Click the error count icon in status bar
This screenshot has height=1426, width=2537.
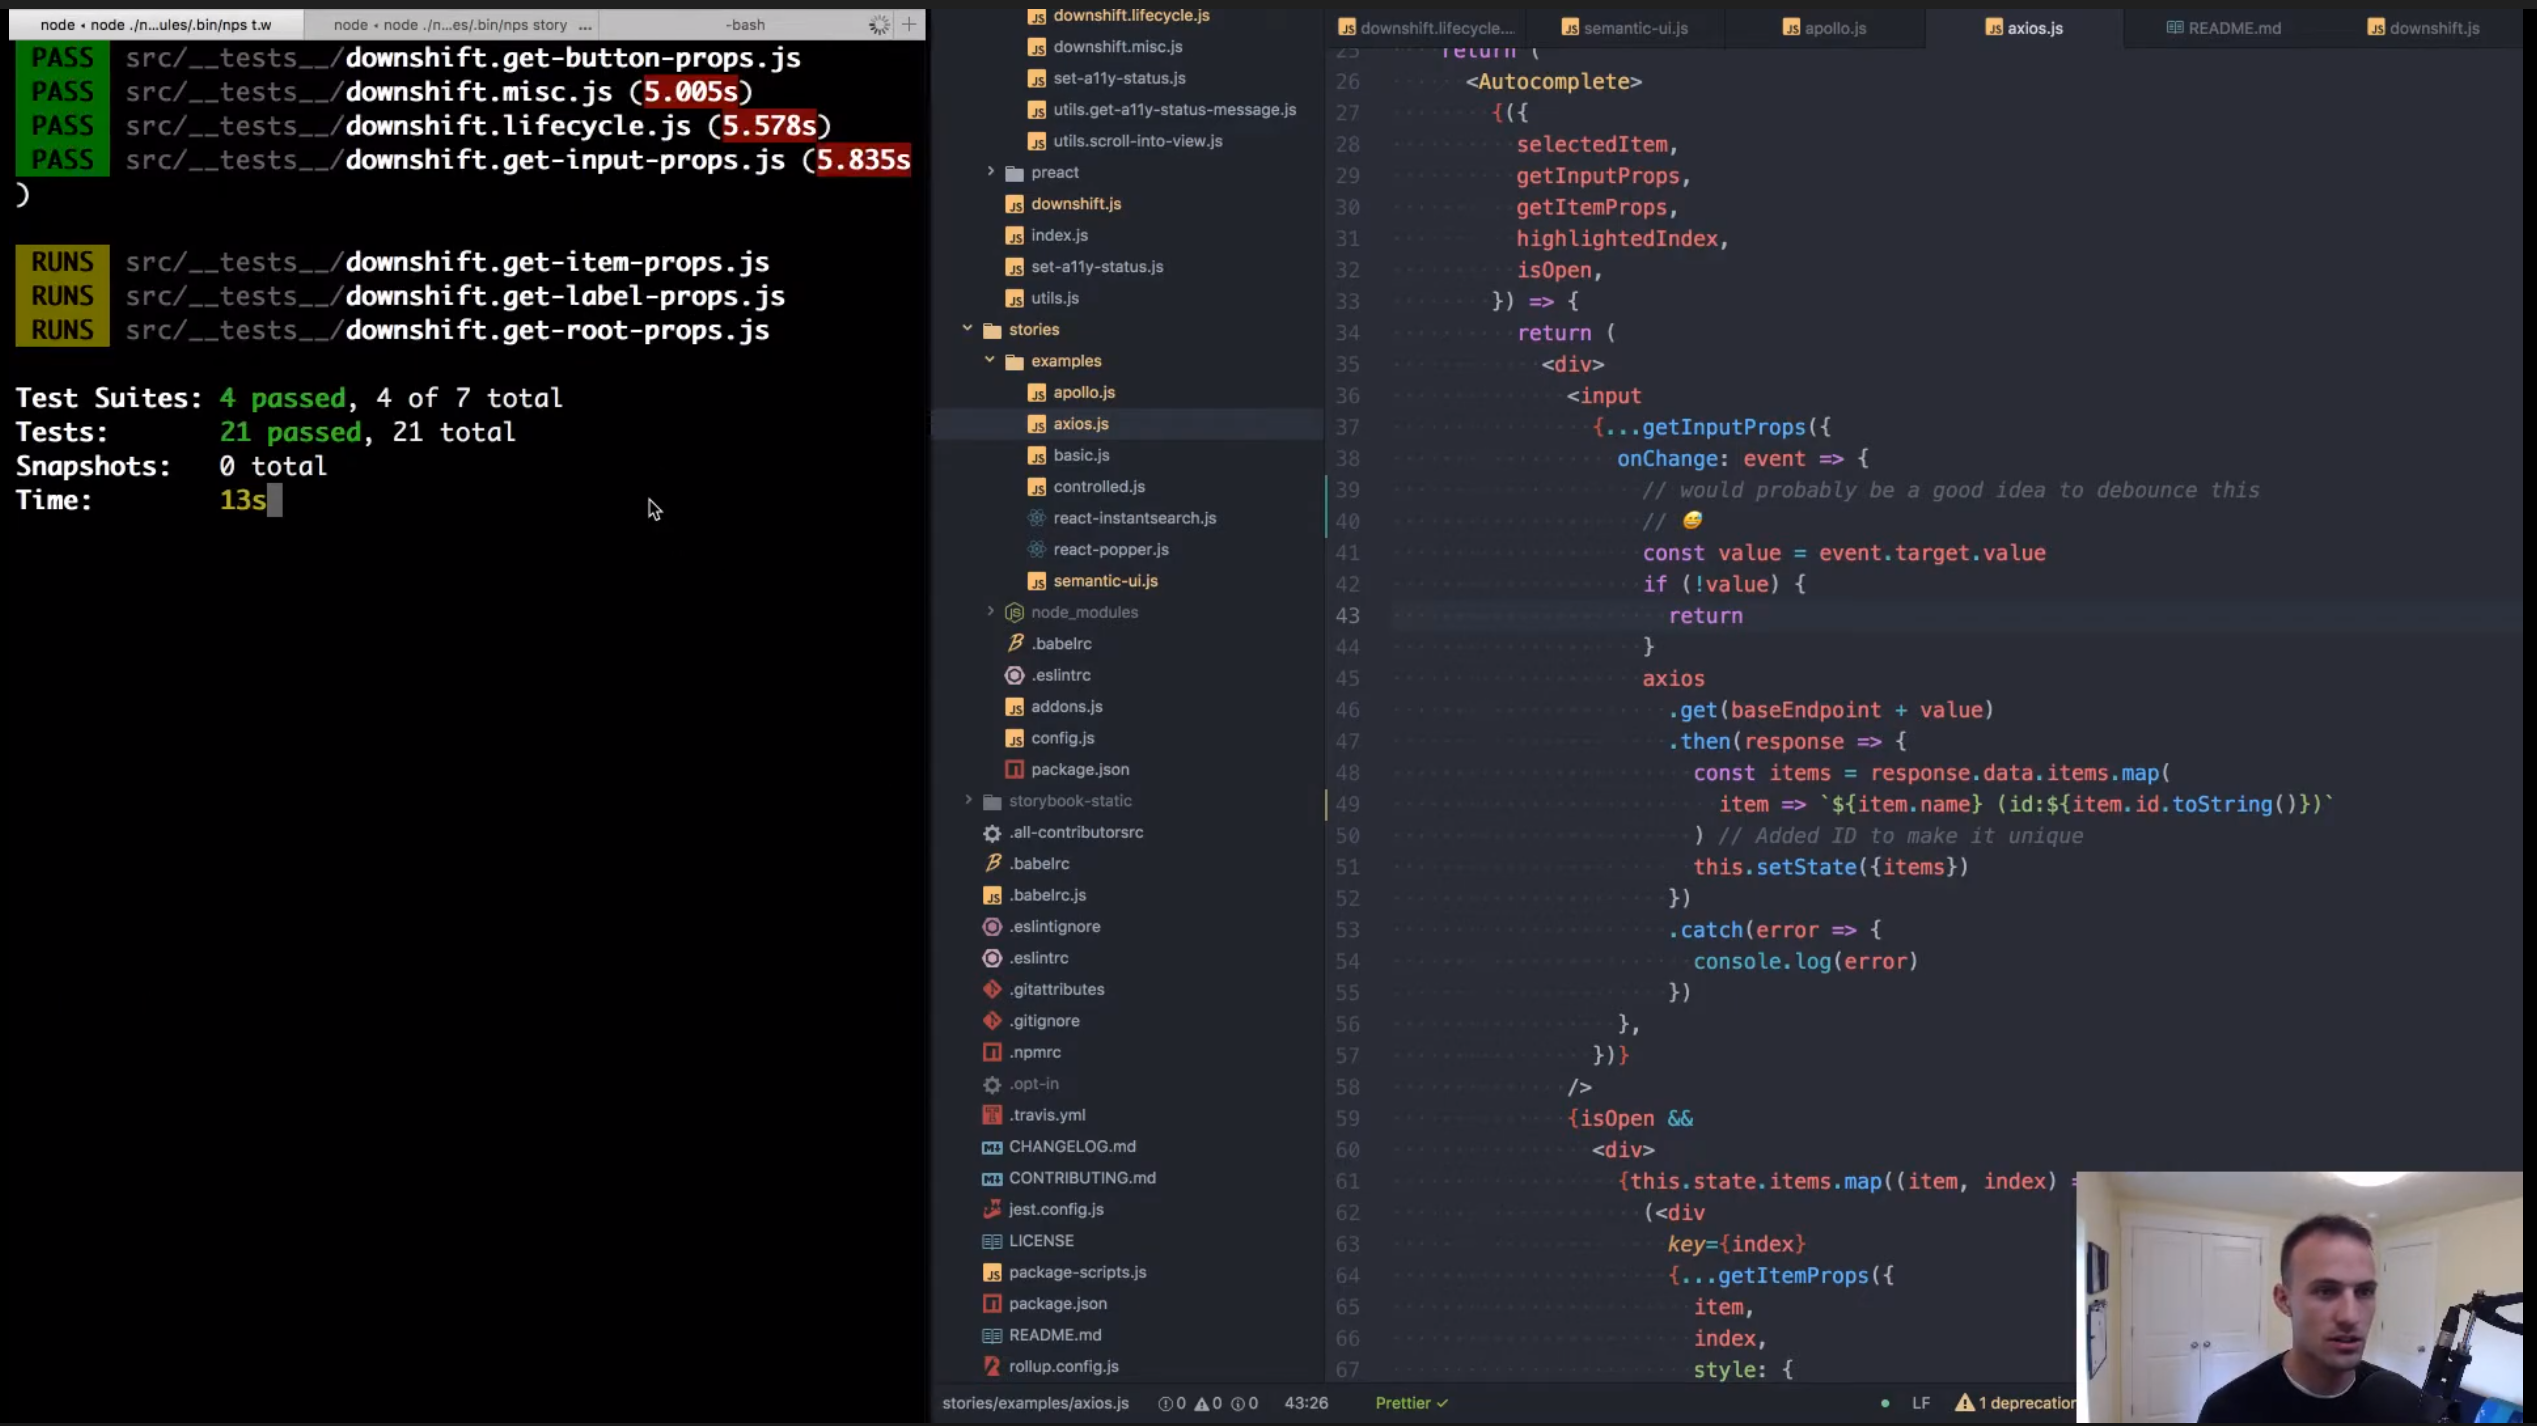[1165, 1403]
